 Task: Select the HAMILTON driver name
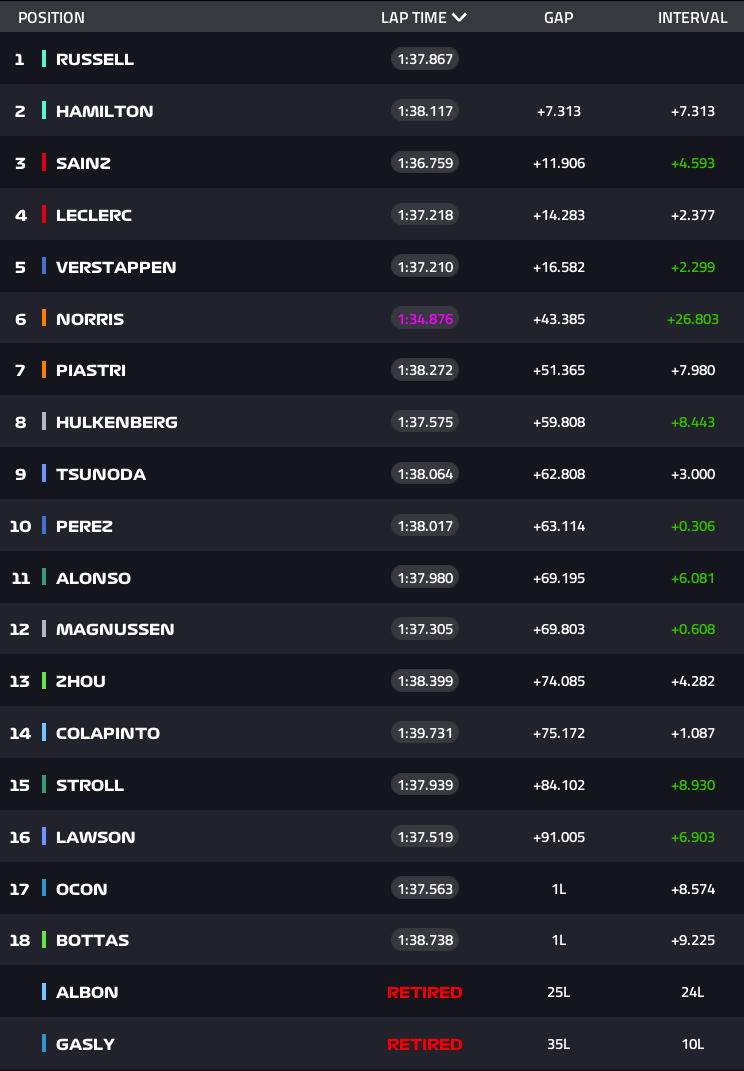[x=105, y=111]
